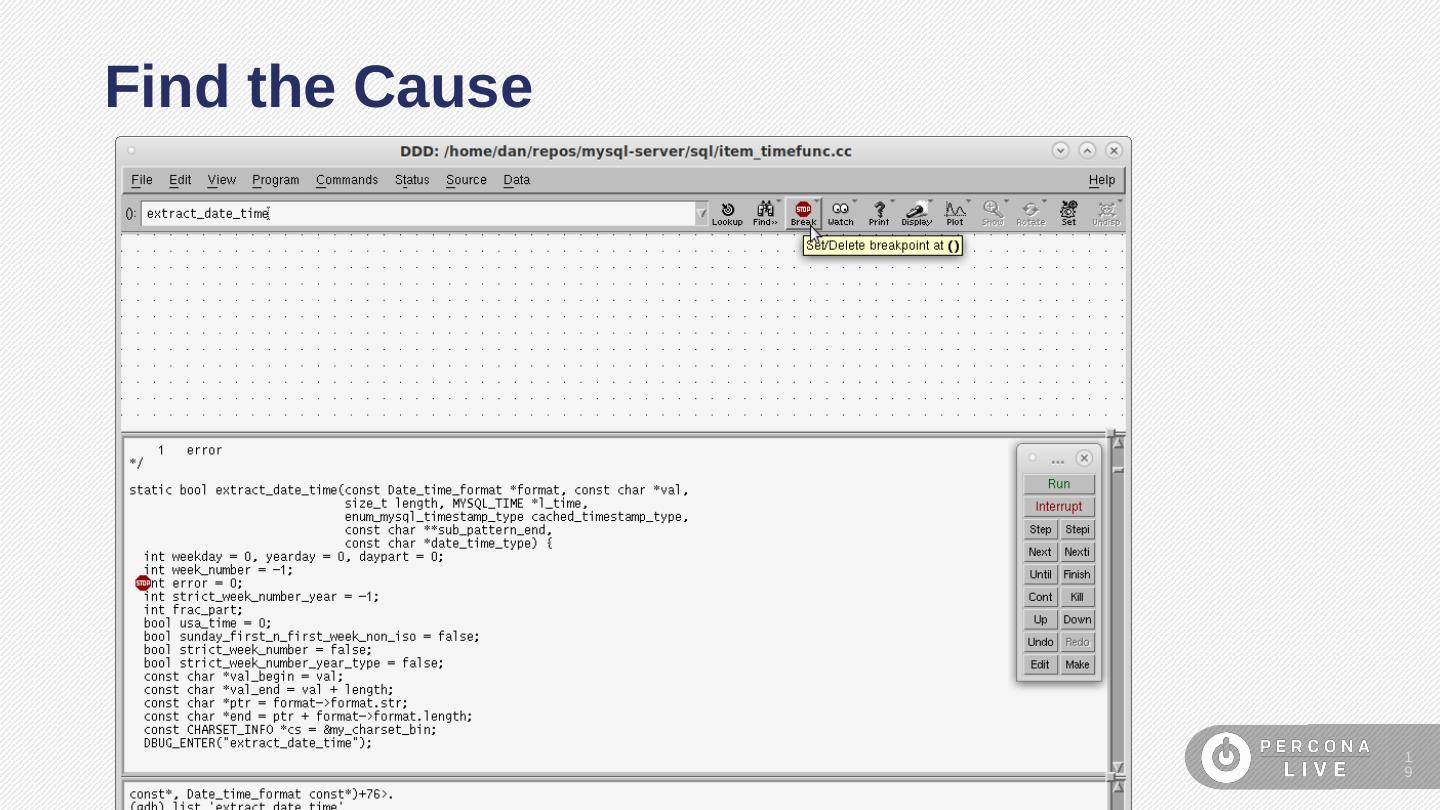
Task: Open the Source menu
Action: coord(466,180)
